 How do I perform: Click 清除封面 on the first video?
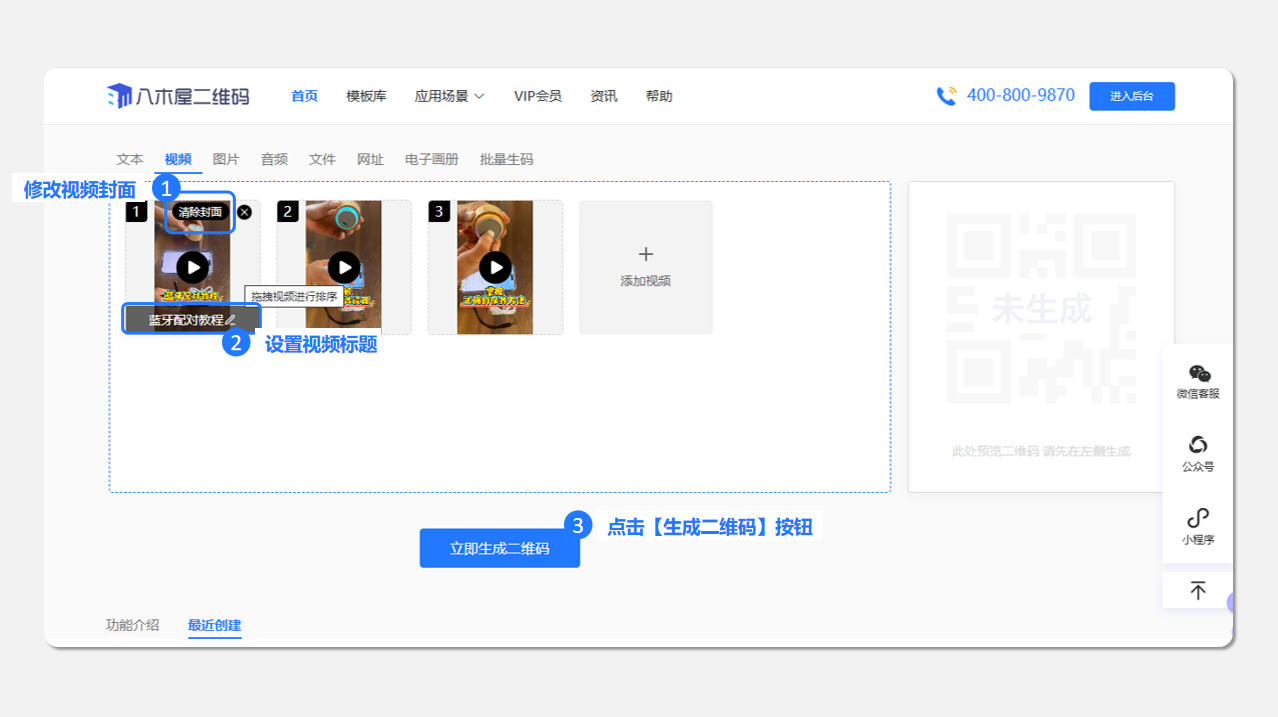pos(200,212)
